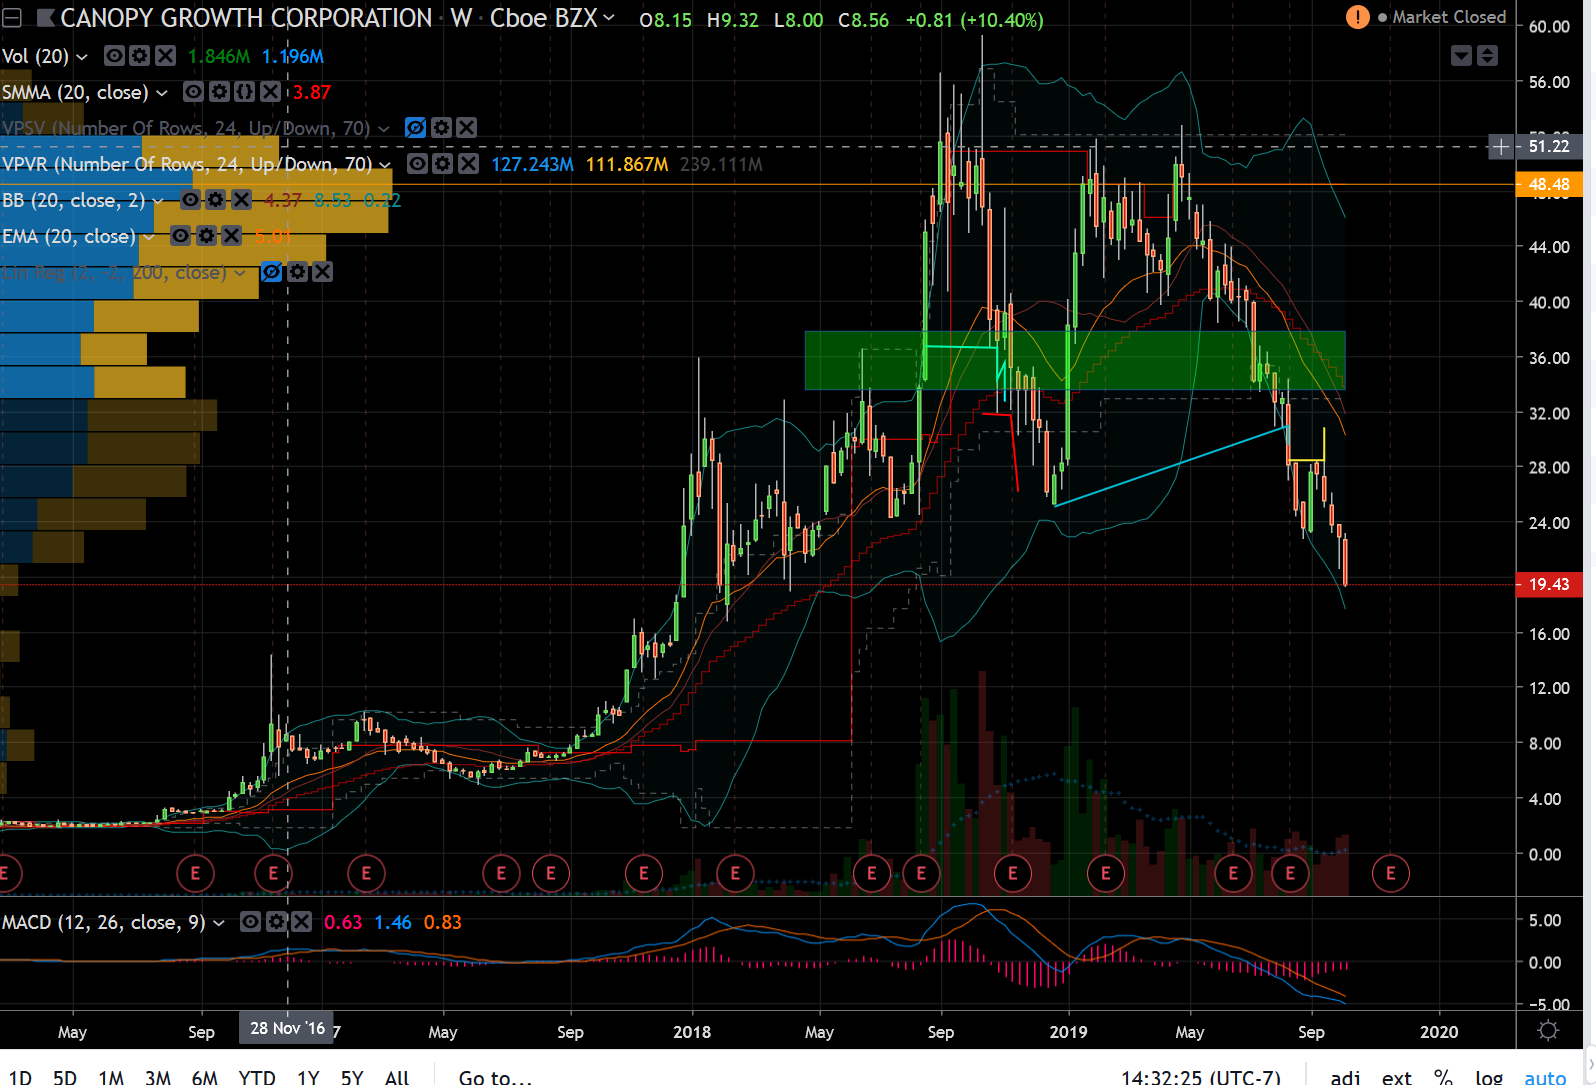Open settings for the Vol (20) indicator
Viewport: 1596px width, 1085px height.
point(140,56)
